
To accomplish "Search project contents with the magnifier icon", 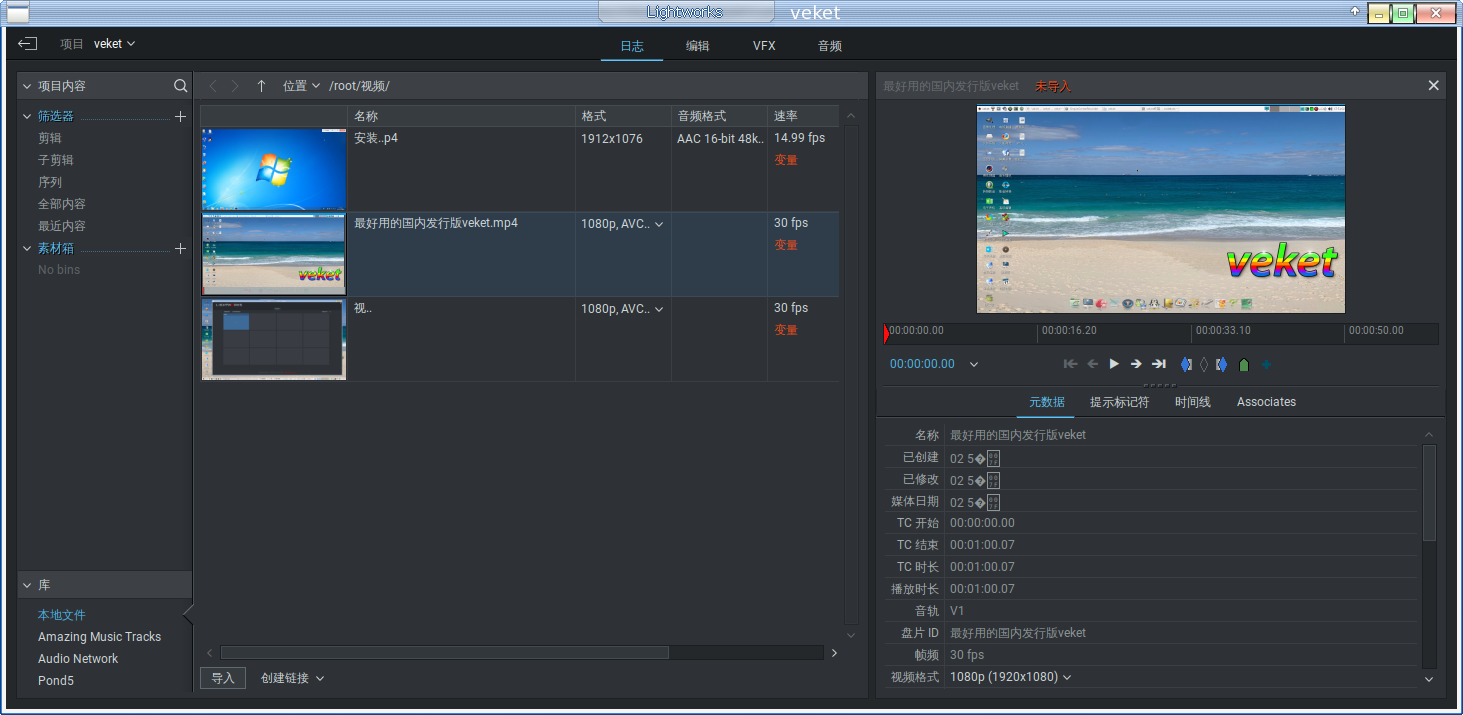I will (x=180, y=86).
